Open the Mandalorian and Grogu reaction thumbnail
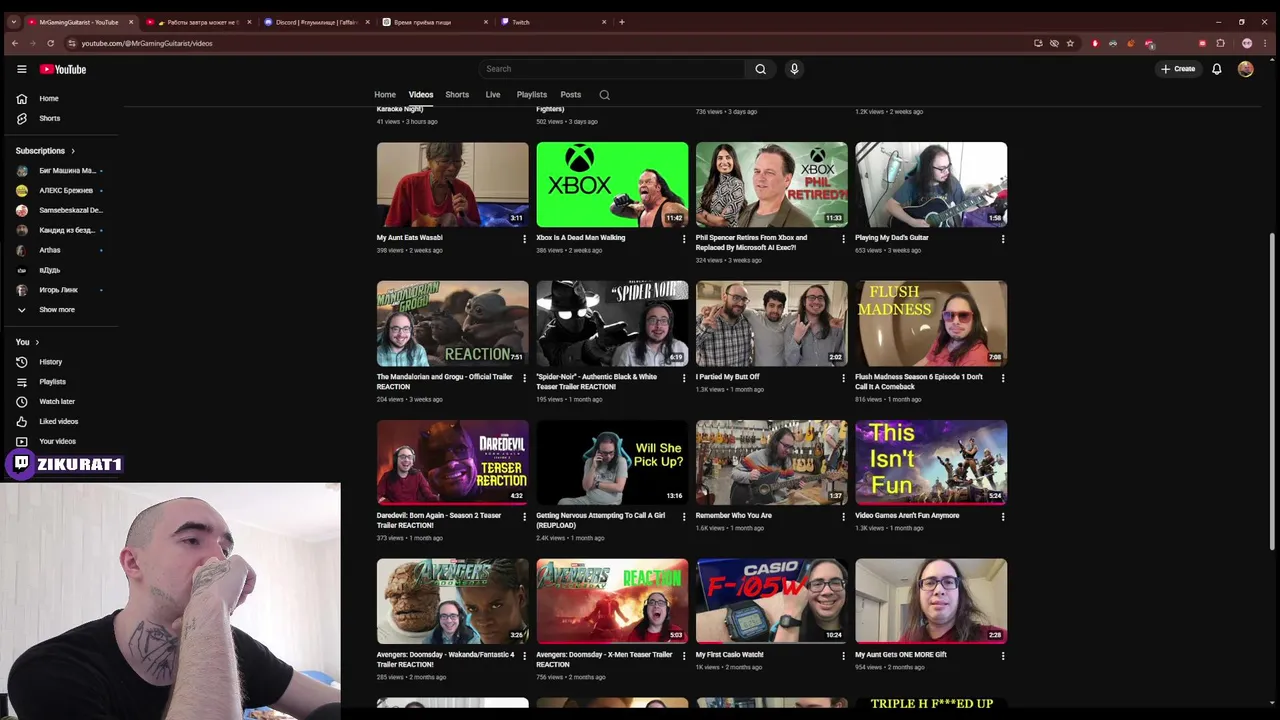This screenshot has width=1280, height=720. [452, 323]
